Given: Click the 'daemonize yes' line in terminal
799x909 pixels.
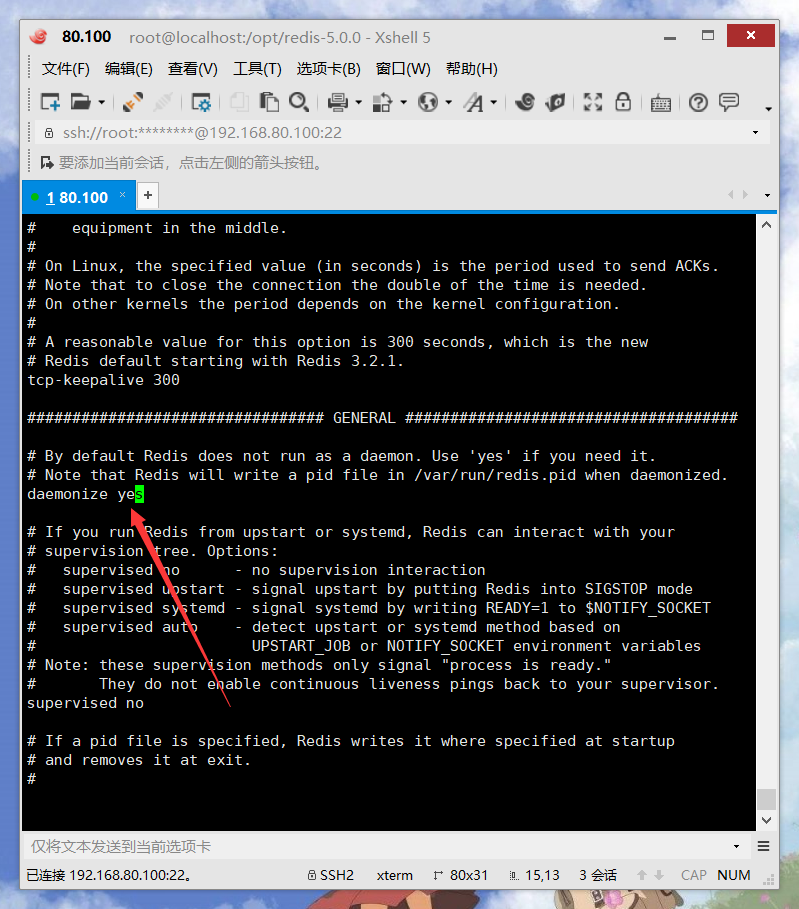Looking at the screenshot, I should click(85, 494).
